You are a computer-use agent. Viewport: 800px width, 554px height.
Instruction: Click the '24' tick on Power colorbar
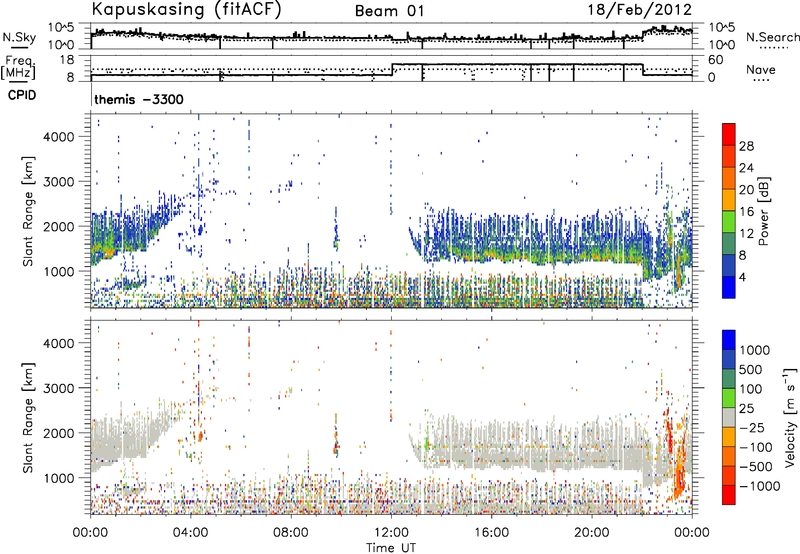click(746, 168)
